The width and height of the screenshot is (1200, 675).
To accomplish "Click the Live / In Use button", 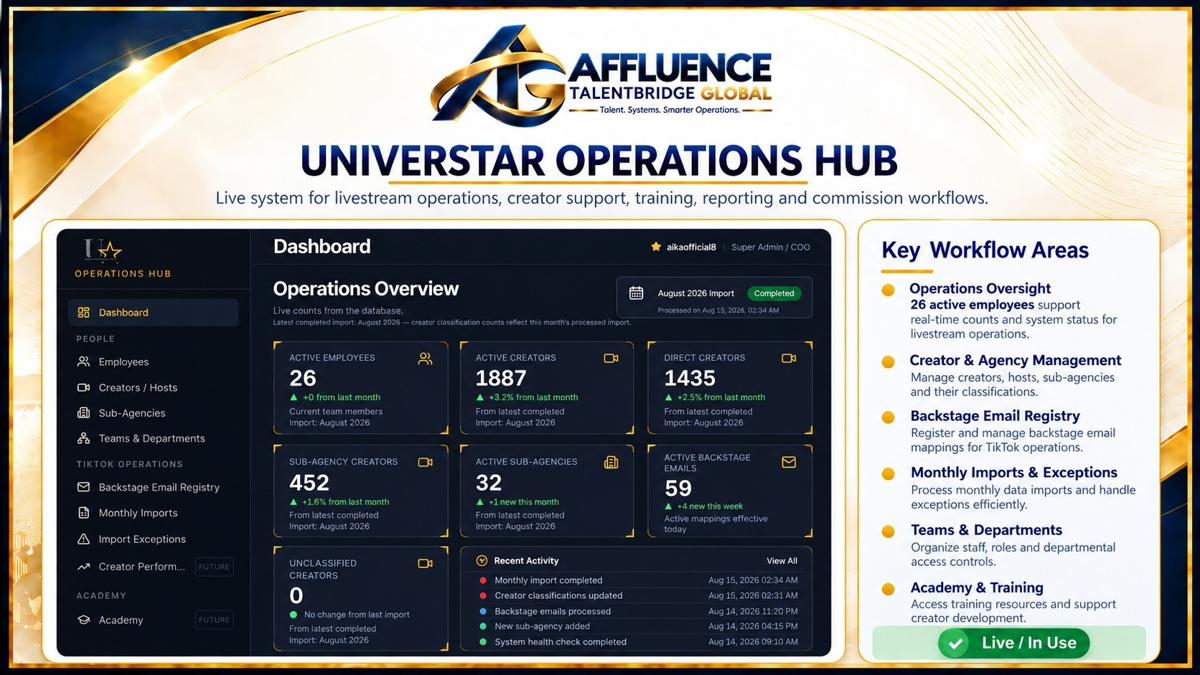I will tap(1014, 643).
